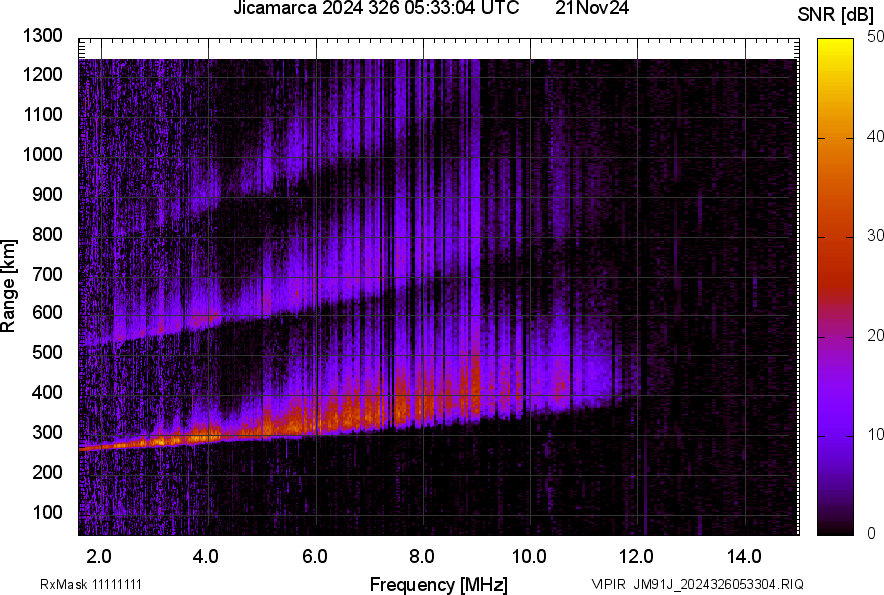
Task: Click the Frequency [MHz] axis label
Action: (x=438, y=584)
